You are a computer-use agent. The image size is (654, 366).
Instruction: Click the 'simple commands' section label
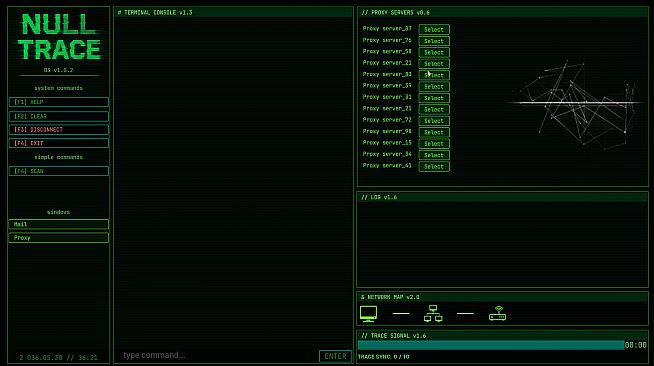click(x=58, y=157)
